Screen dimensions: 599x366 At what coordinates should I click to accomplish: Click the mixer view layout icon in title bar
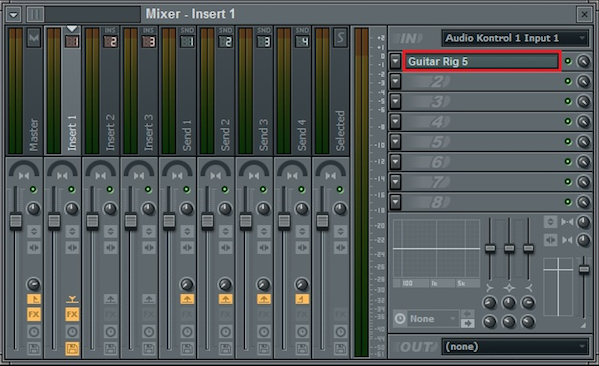[35, 15]
